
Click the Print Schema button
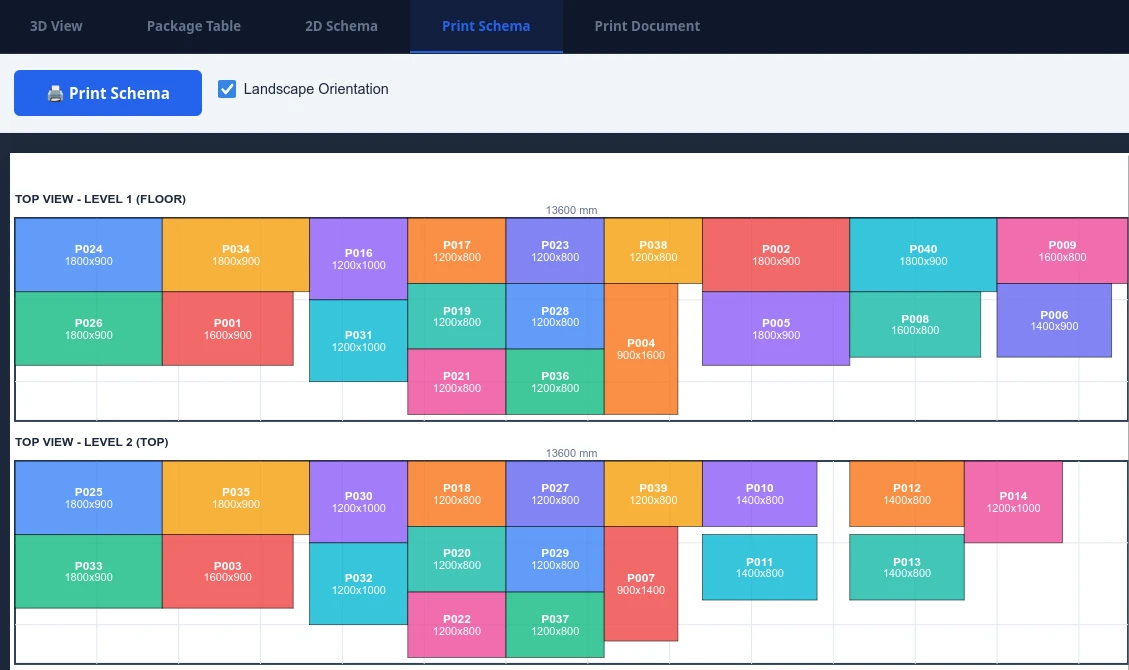(x=108, y=93)
